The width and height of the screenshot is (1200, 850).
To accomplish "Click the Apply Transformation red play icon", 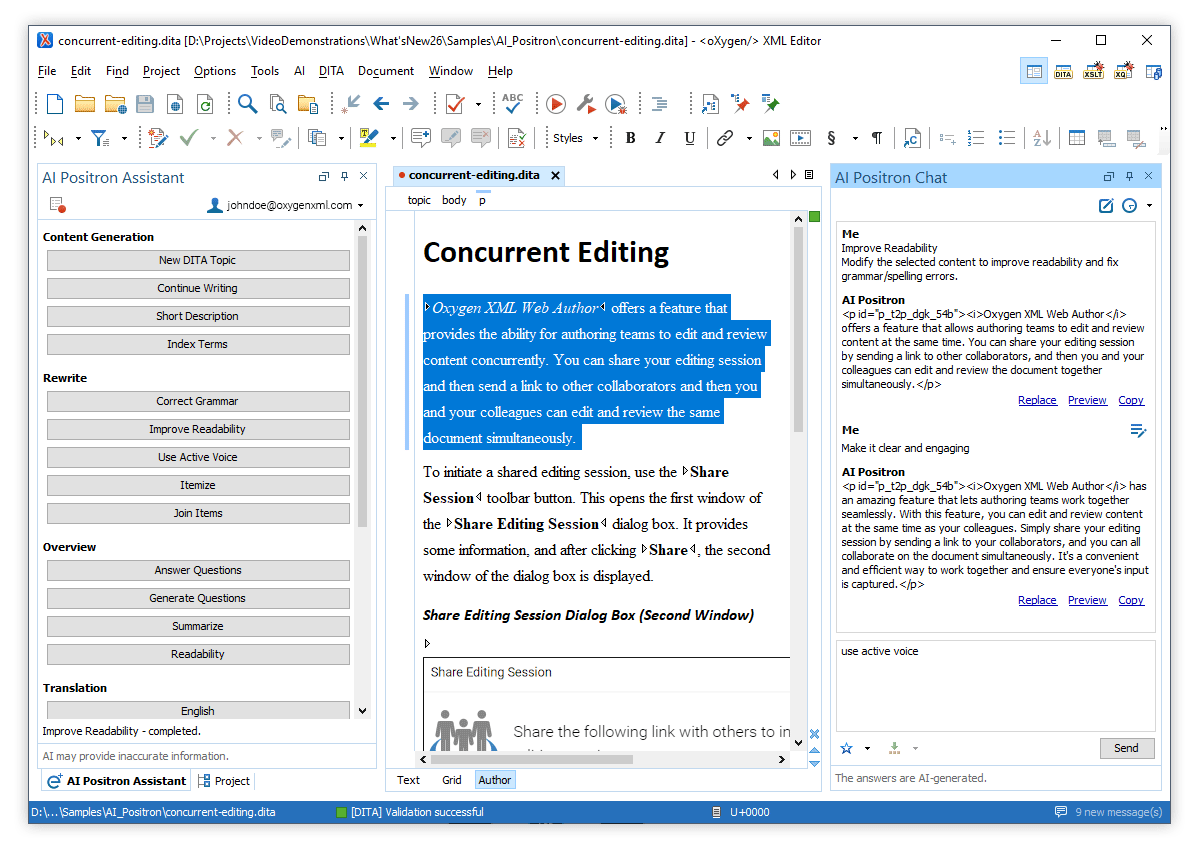I will point(556,104).
